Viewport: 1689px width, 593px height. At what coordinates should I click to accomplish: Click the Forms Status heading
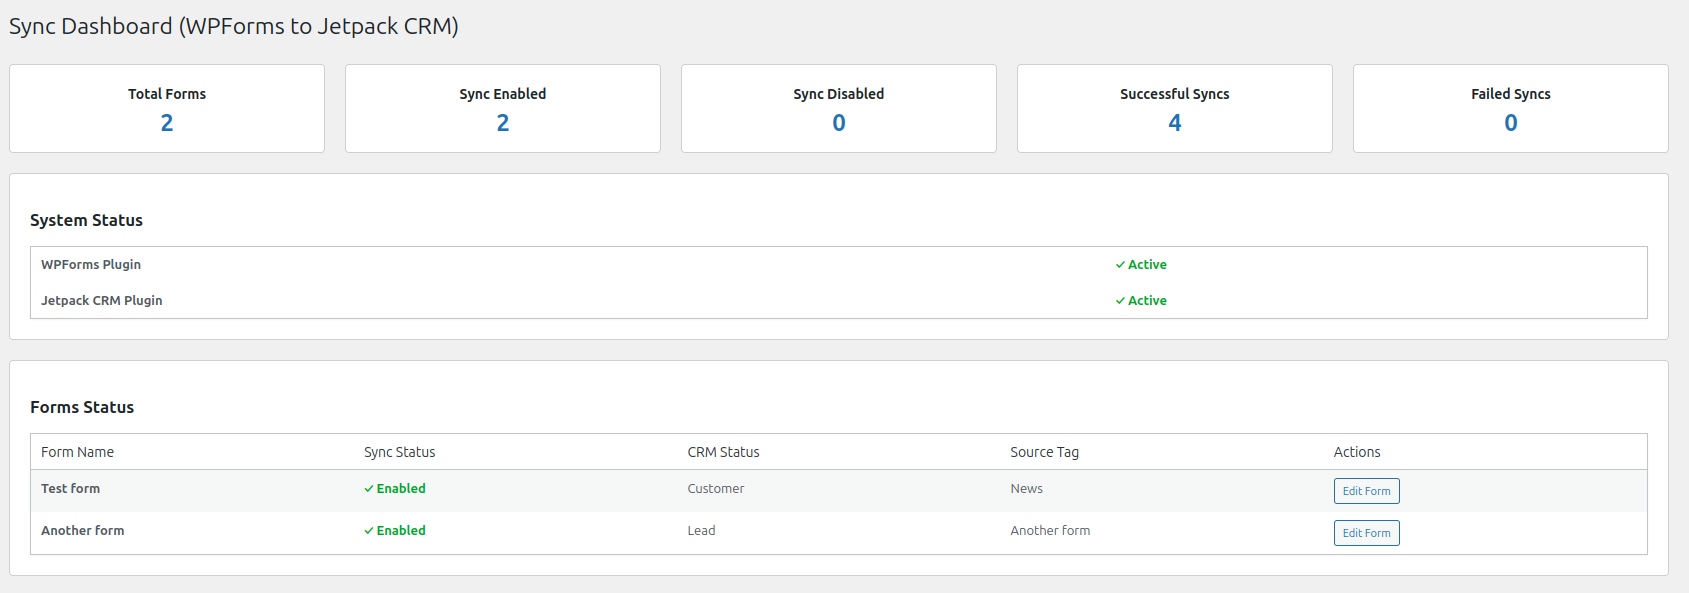click(x=82, y=407)
